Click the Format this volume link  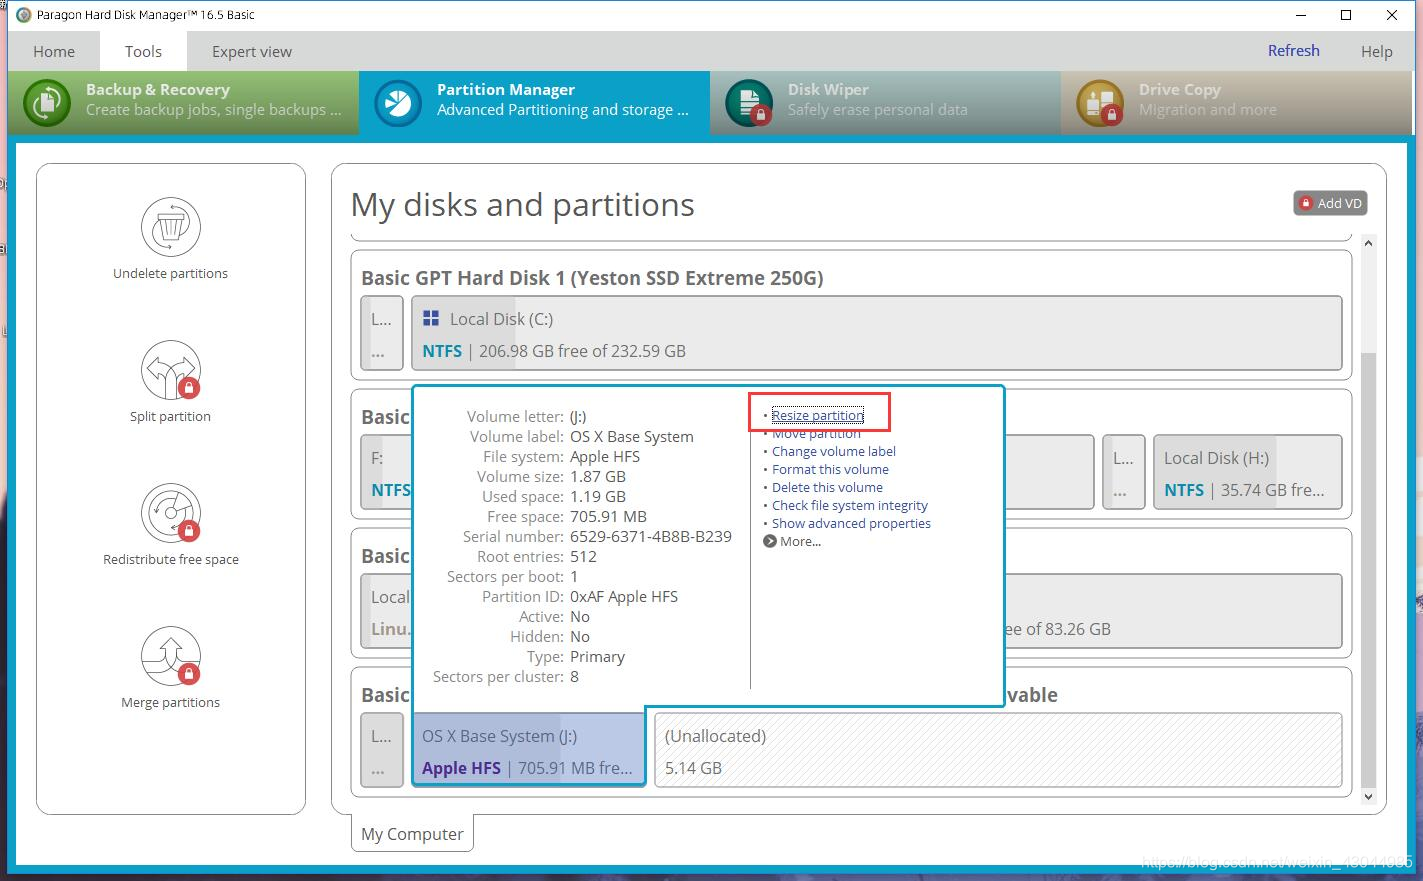pyautogui.click(x=830, y=469)
